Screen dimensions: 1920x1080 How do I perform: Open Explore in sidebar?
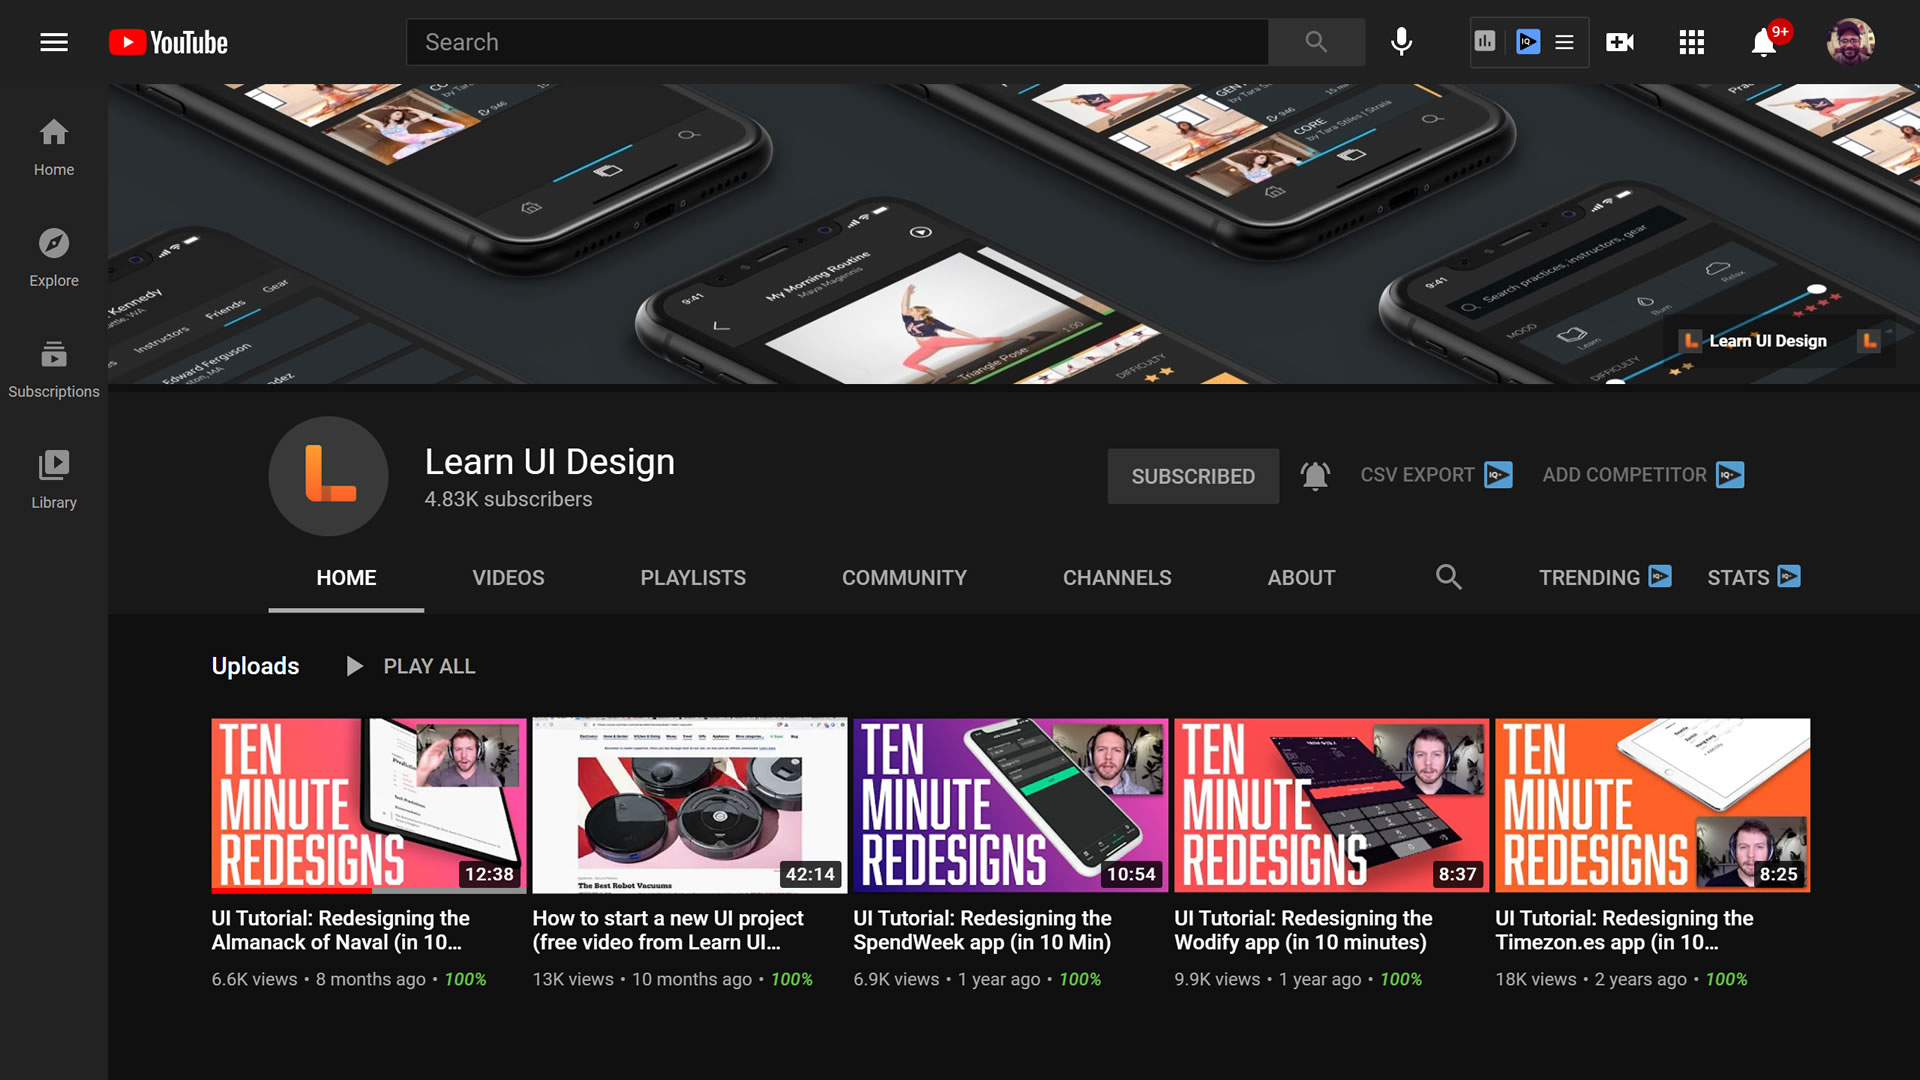[x=54, y=258]
